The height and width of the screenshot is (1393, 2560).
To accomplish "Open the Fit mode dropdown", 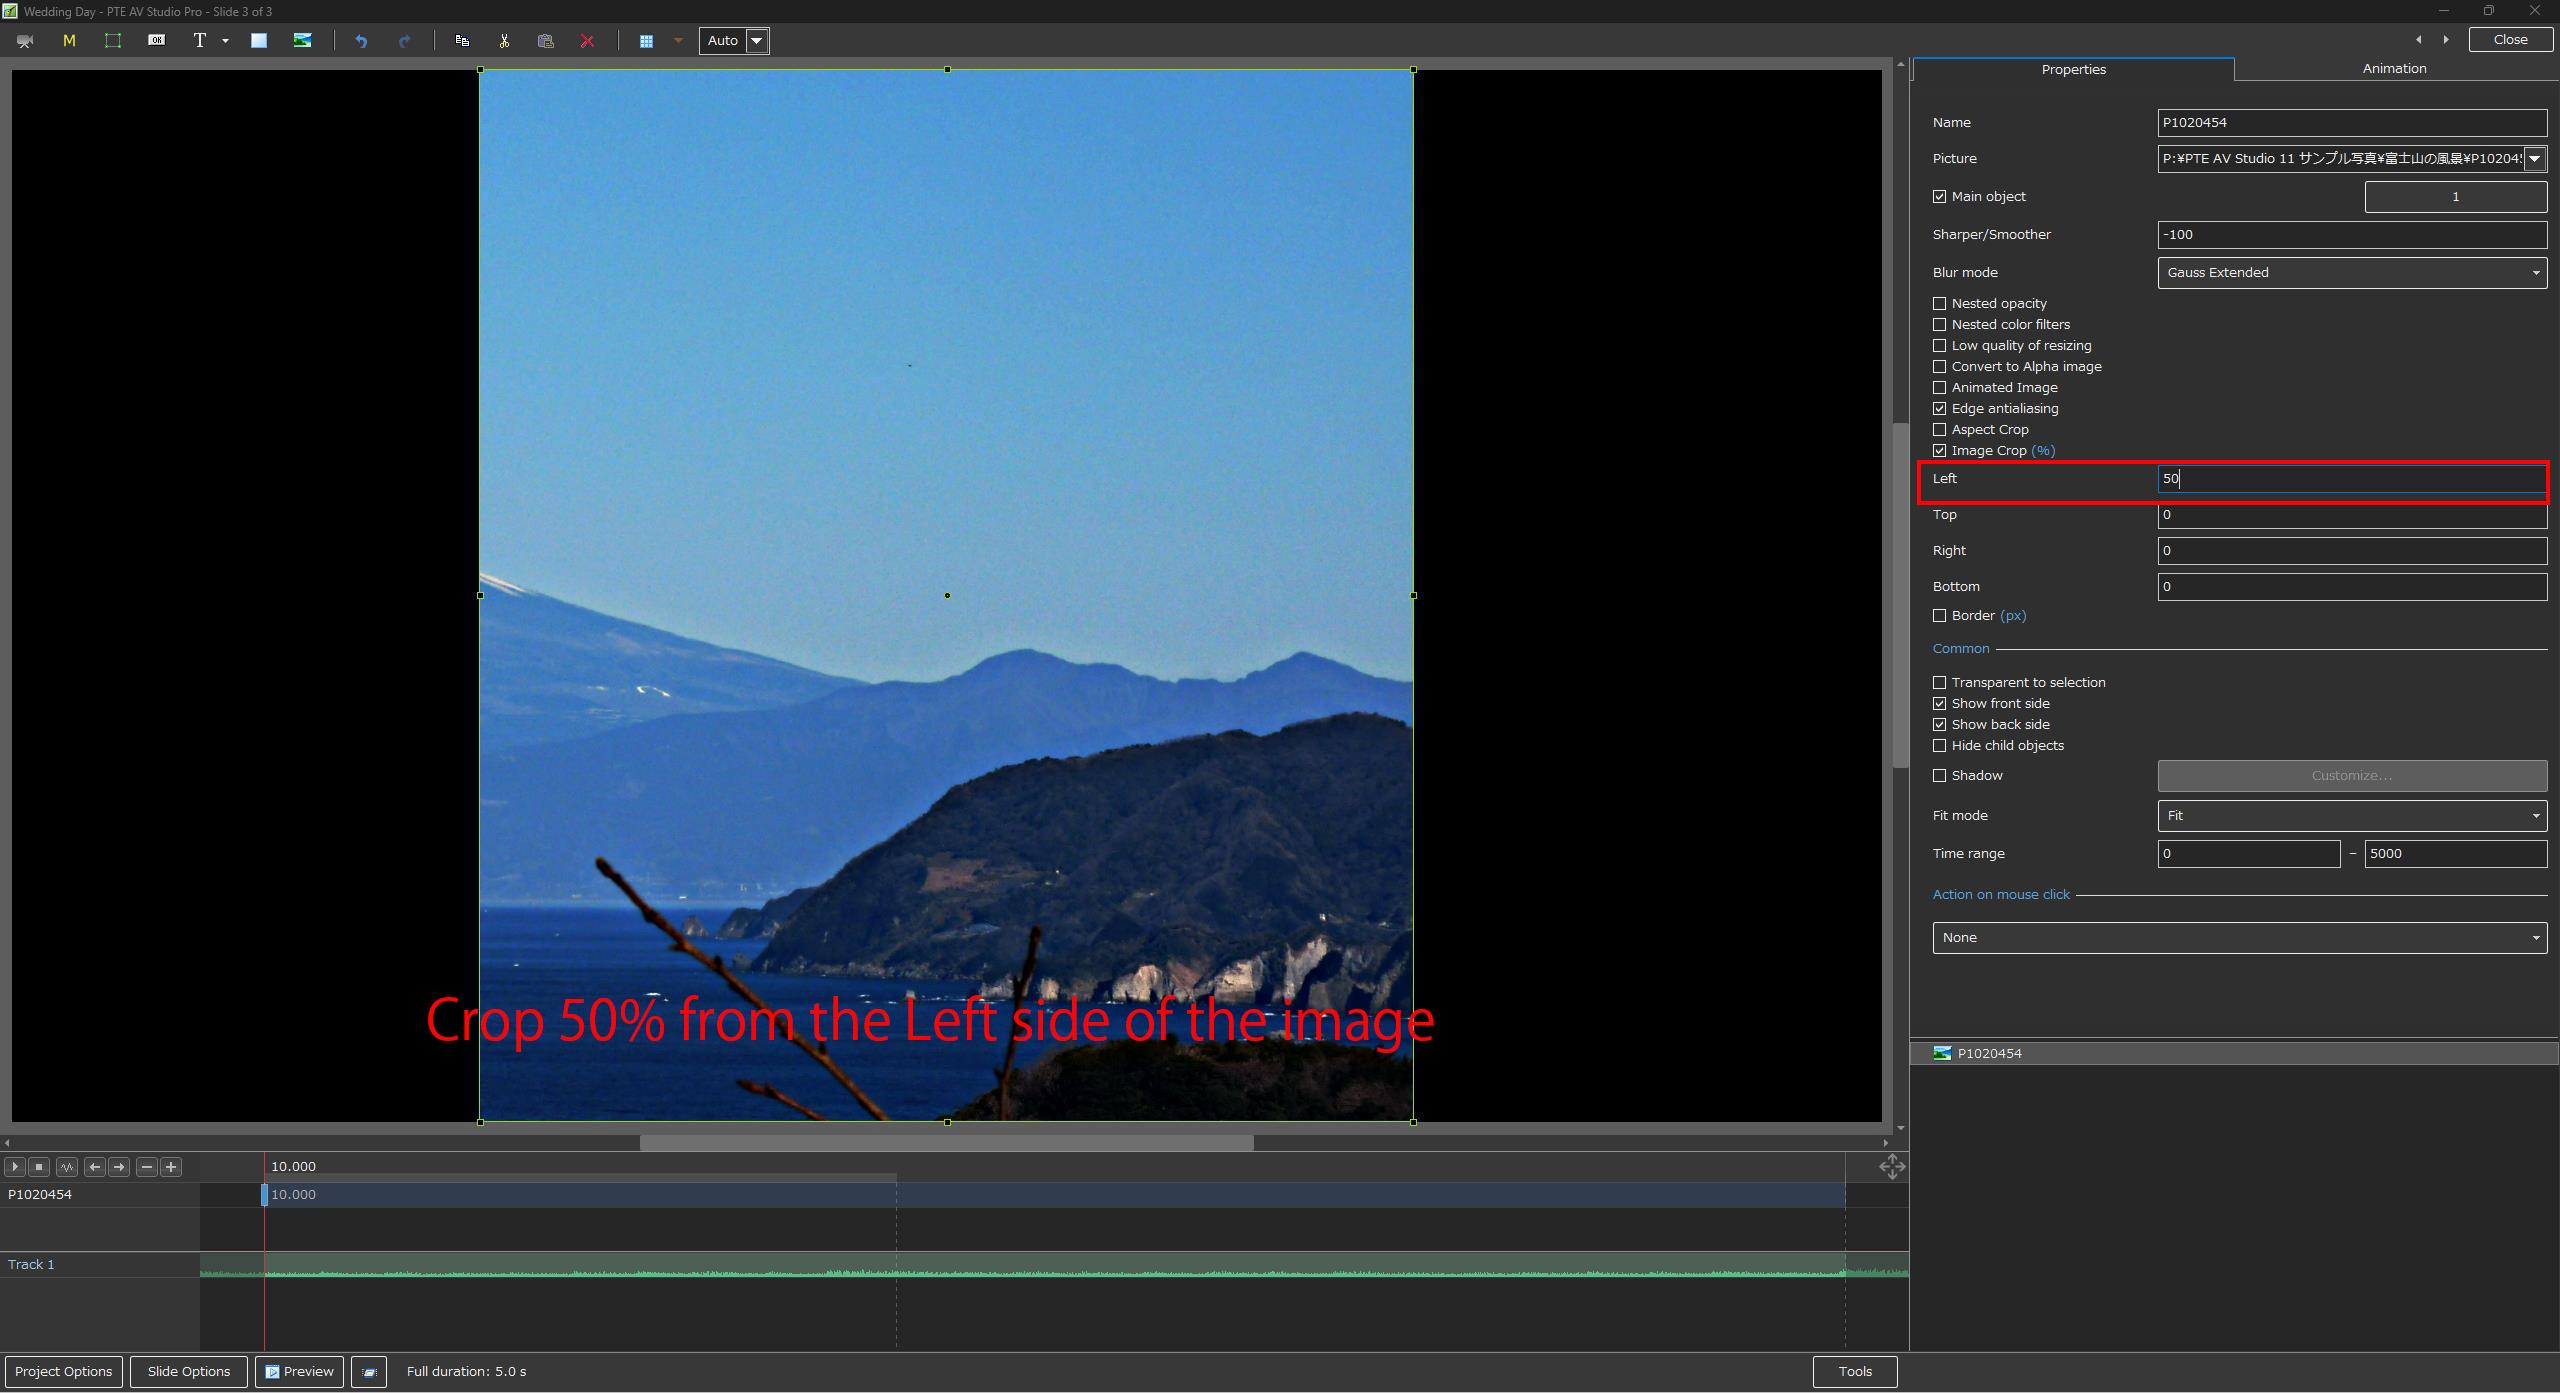I will coord(2351,816).
